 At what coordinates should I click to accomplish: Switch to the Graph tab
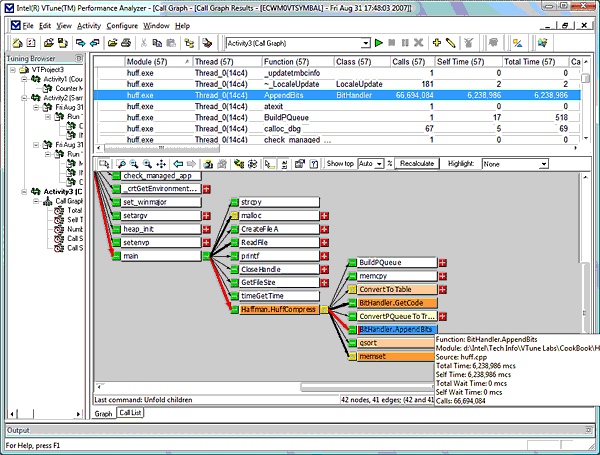point(103,412)
